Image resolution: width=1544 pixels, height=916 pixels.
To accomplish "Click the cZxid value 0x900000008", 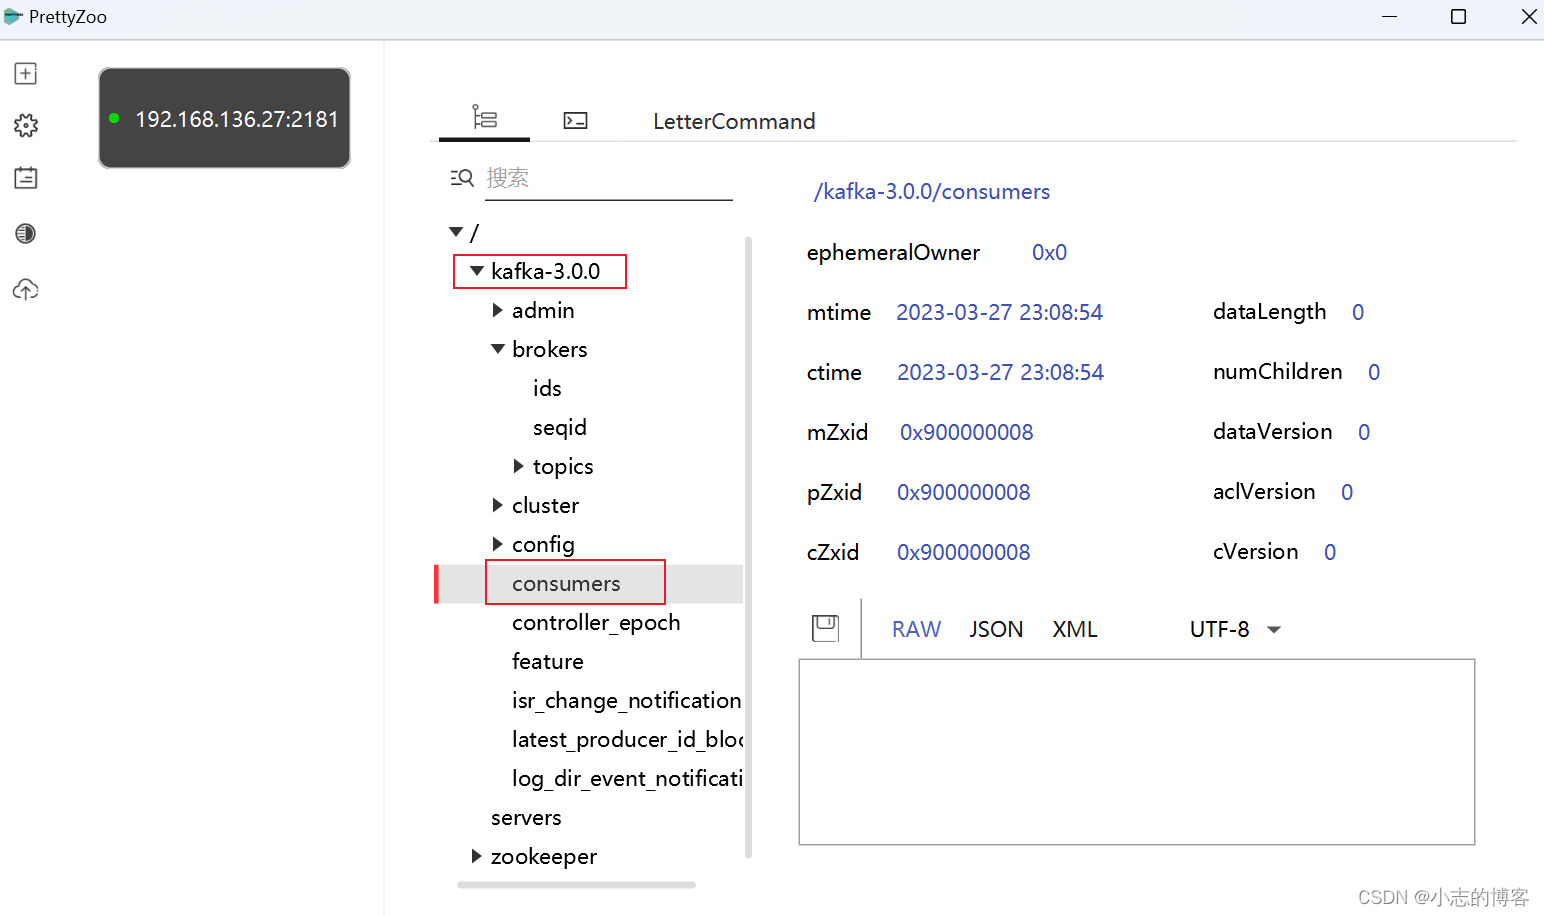I will pyautogui.click(x=964, y=552).
